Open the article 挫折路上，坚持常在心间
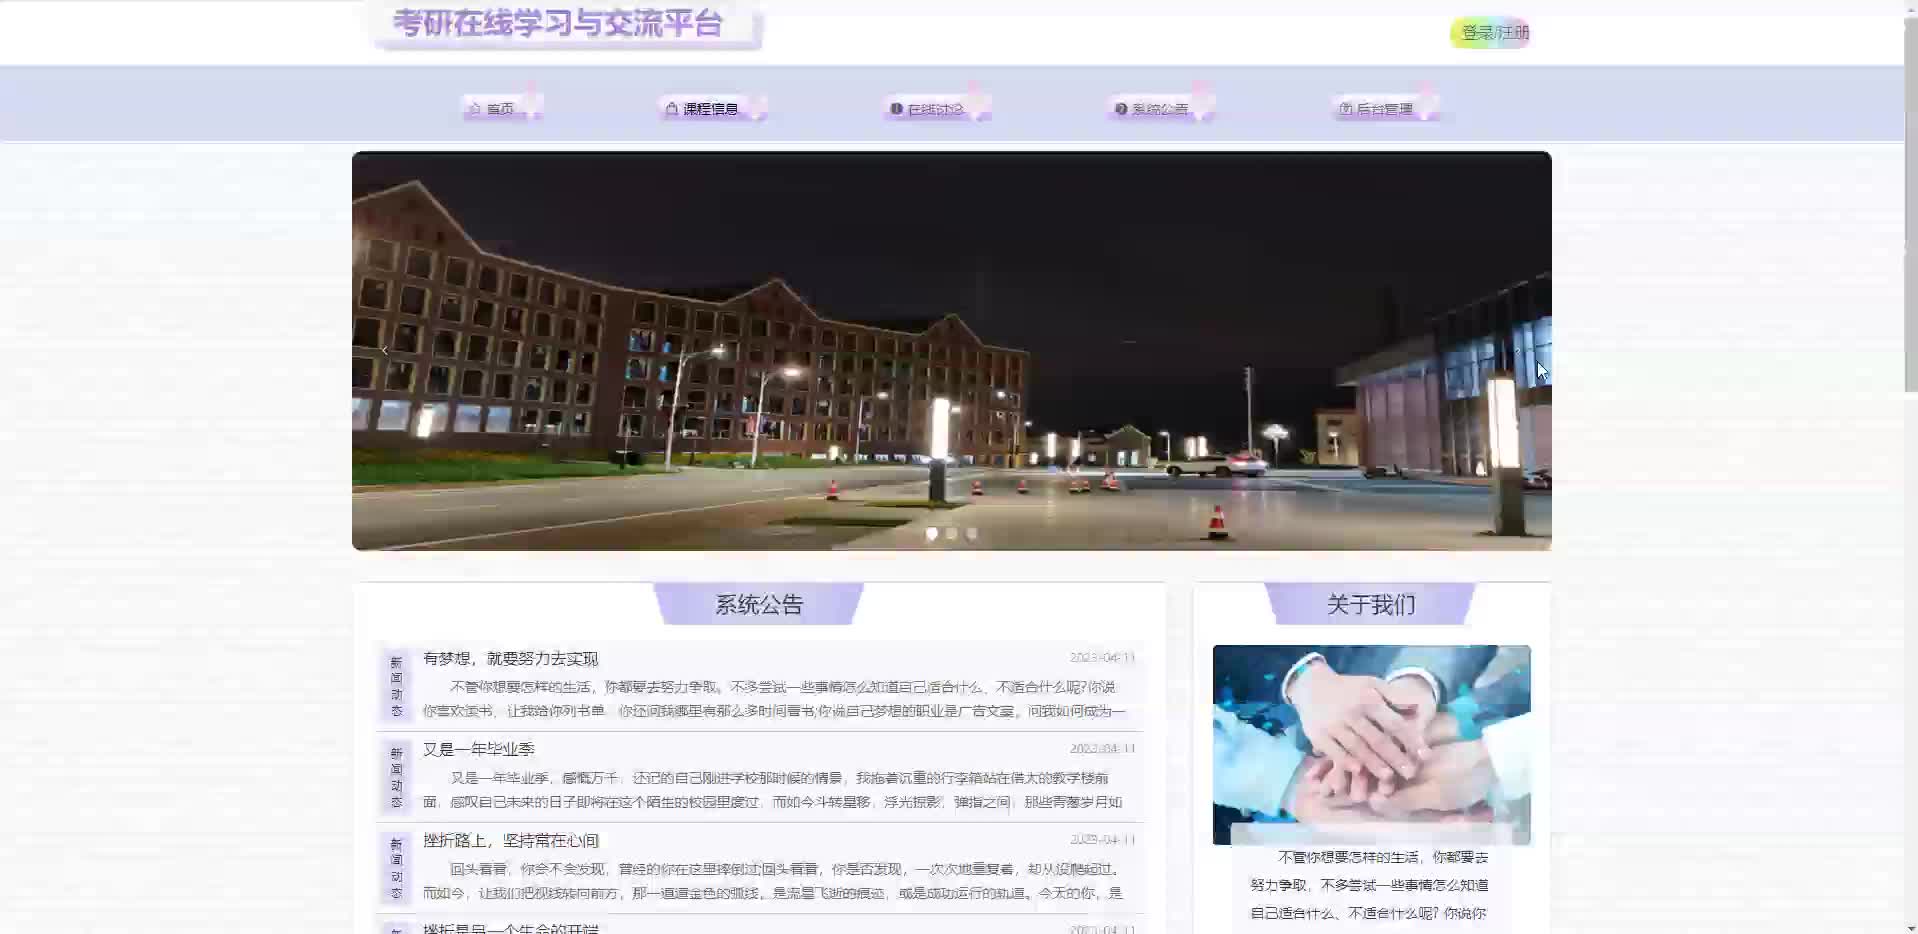1918x934 pixels. 510,840
